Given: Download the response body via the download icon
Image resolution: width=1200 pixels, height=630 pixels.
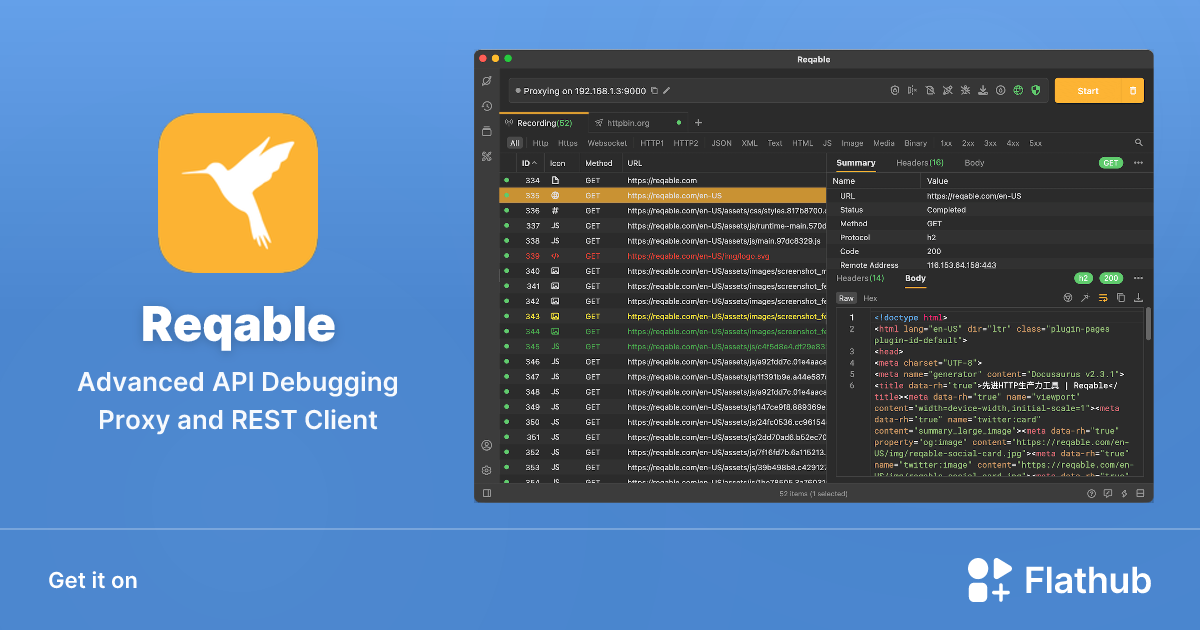Looking at the screenshot, I should click(x=1138, y=297).
